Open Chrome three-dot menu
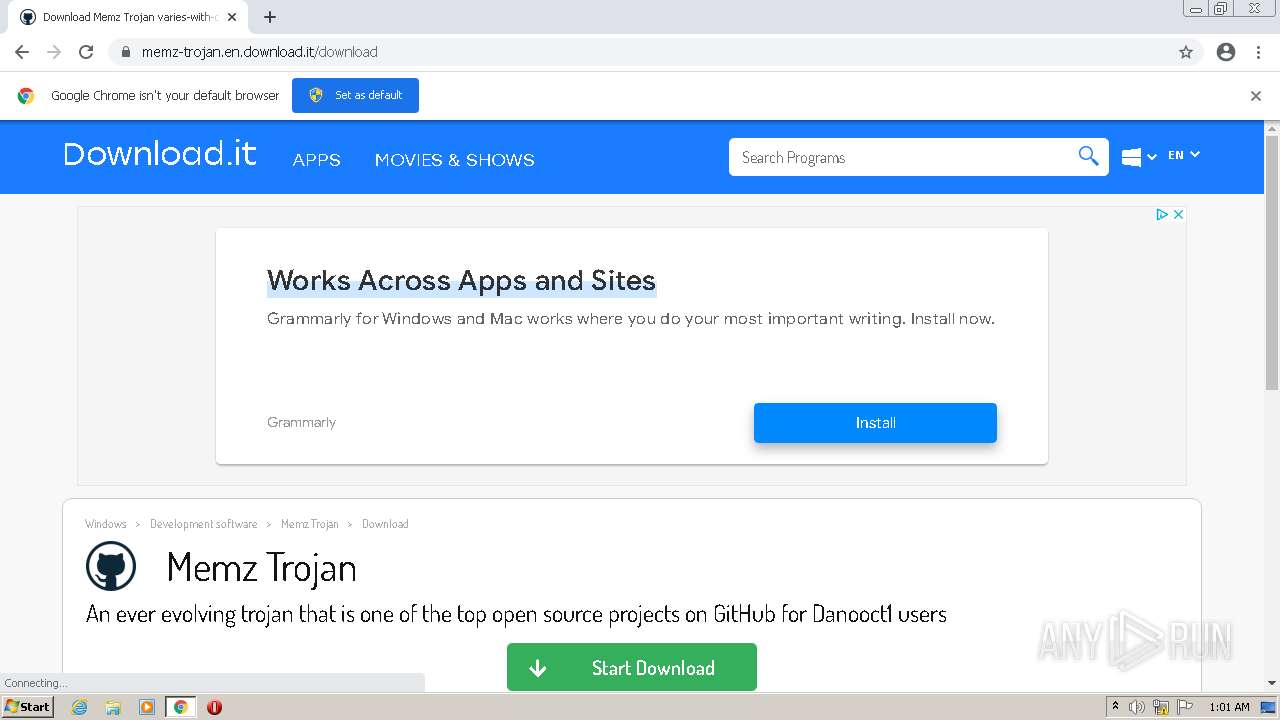Screen dimensions: 1280x720 [x=1258, y=52]
